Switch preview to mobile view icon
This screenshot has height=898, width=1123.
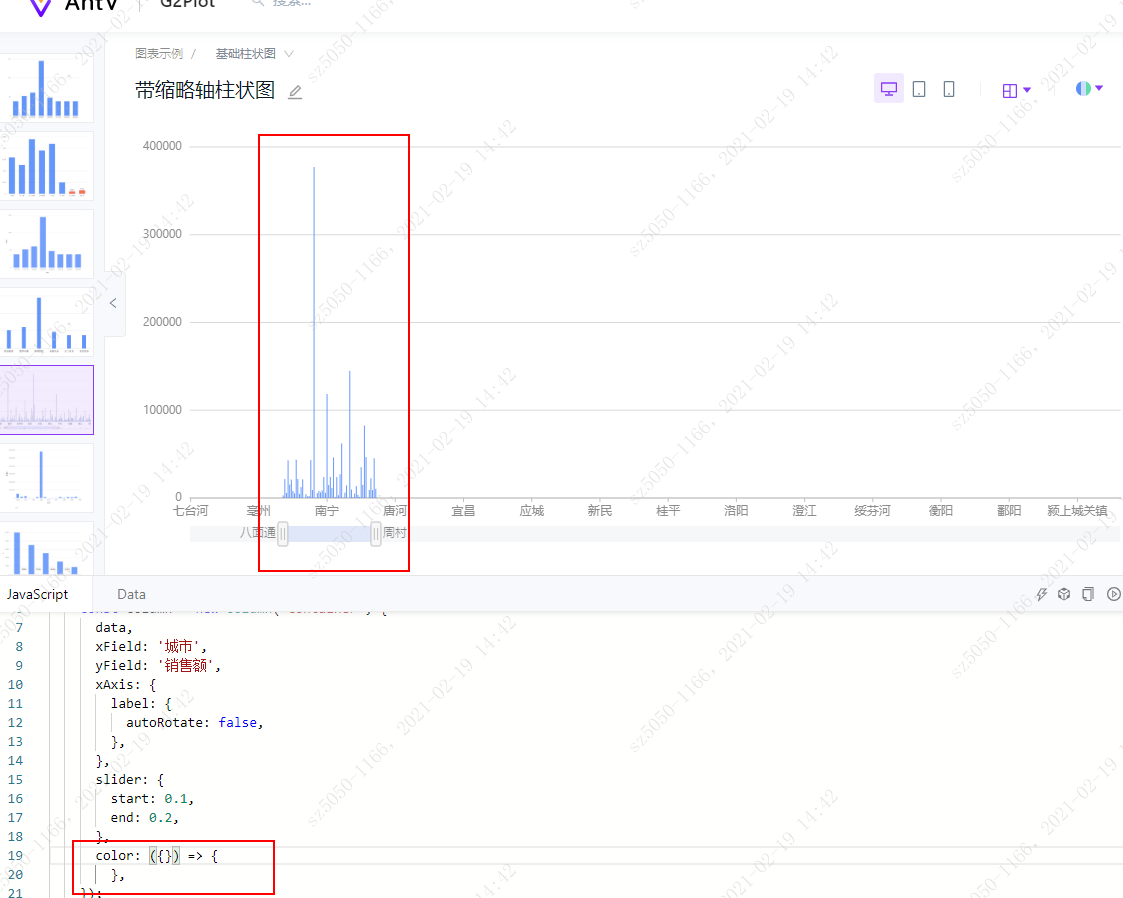point(948,88)
